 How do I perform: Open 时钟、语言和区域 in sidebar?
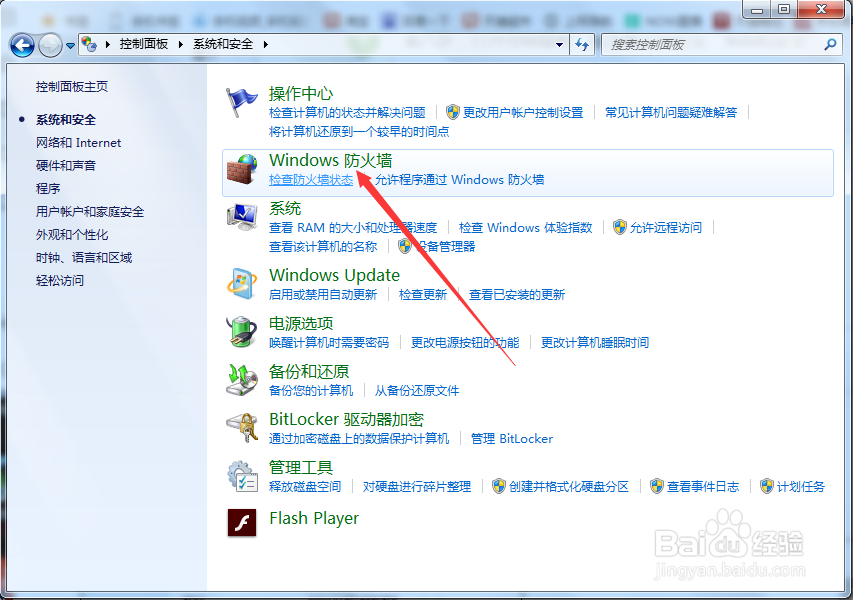[84, 257]
